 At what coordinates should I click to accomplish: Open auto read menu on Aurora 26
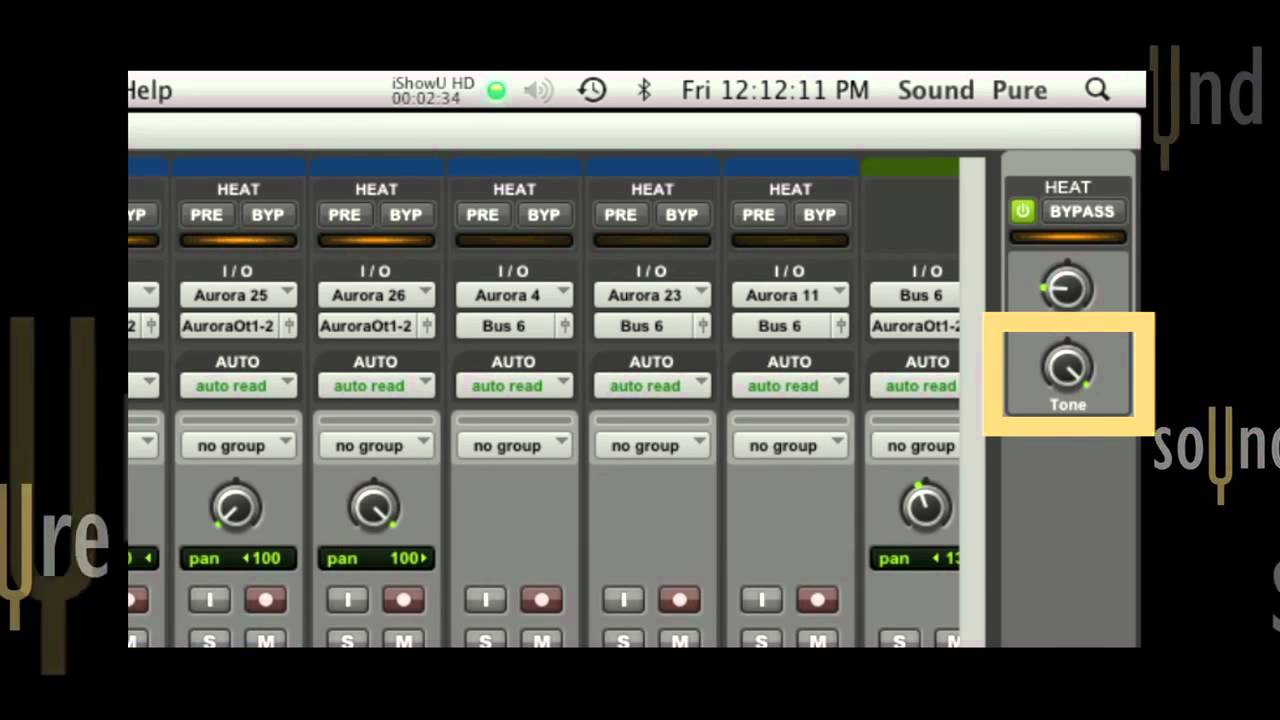coord(376,385)
